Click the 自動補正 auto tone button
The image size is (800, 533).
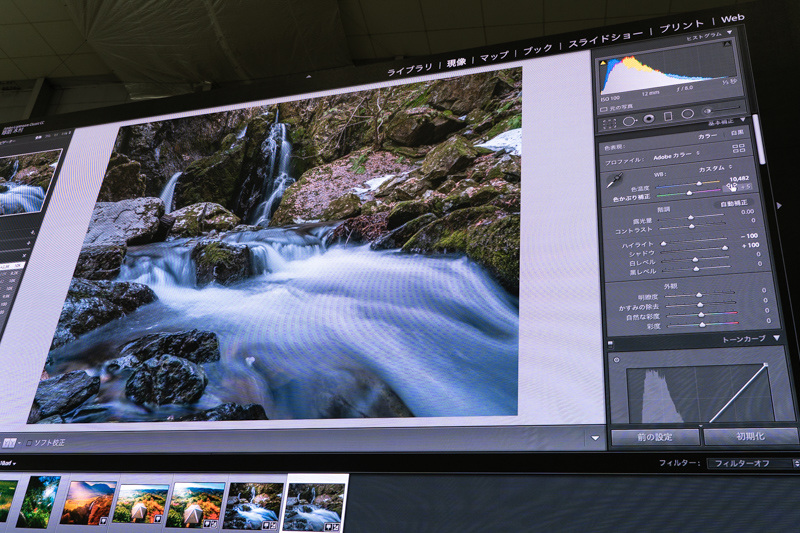pos(734,203)
